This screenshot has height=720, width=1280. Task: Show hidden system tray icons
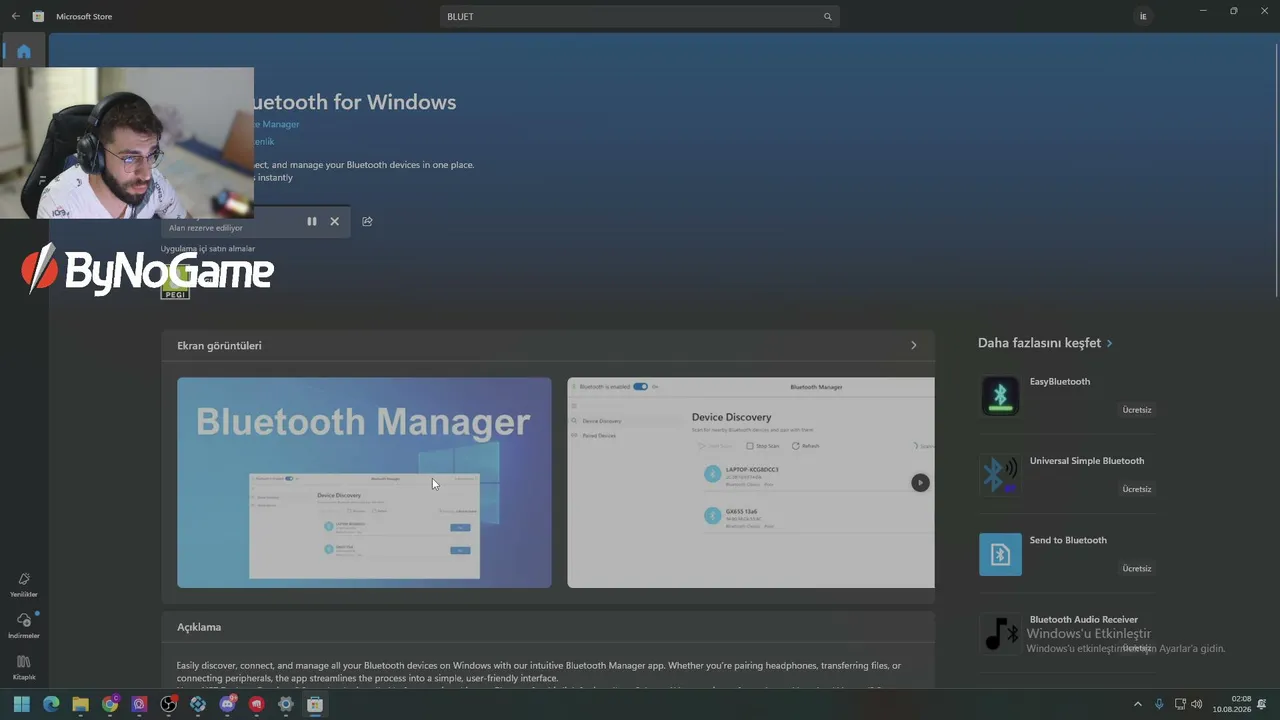click(x=1137, y=704)
